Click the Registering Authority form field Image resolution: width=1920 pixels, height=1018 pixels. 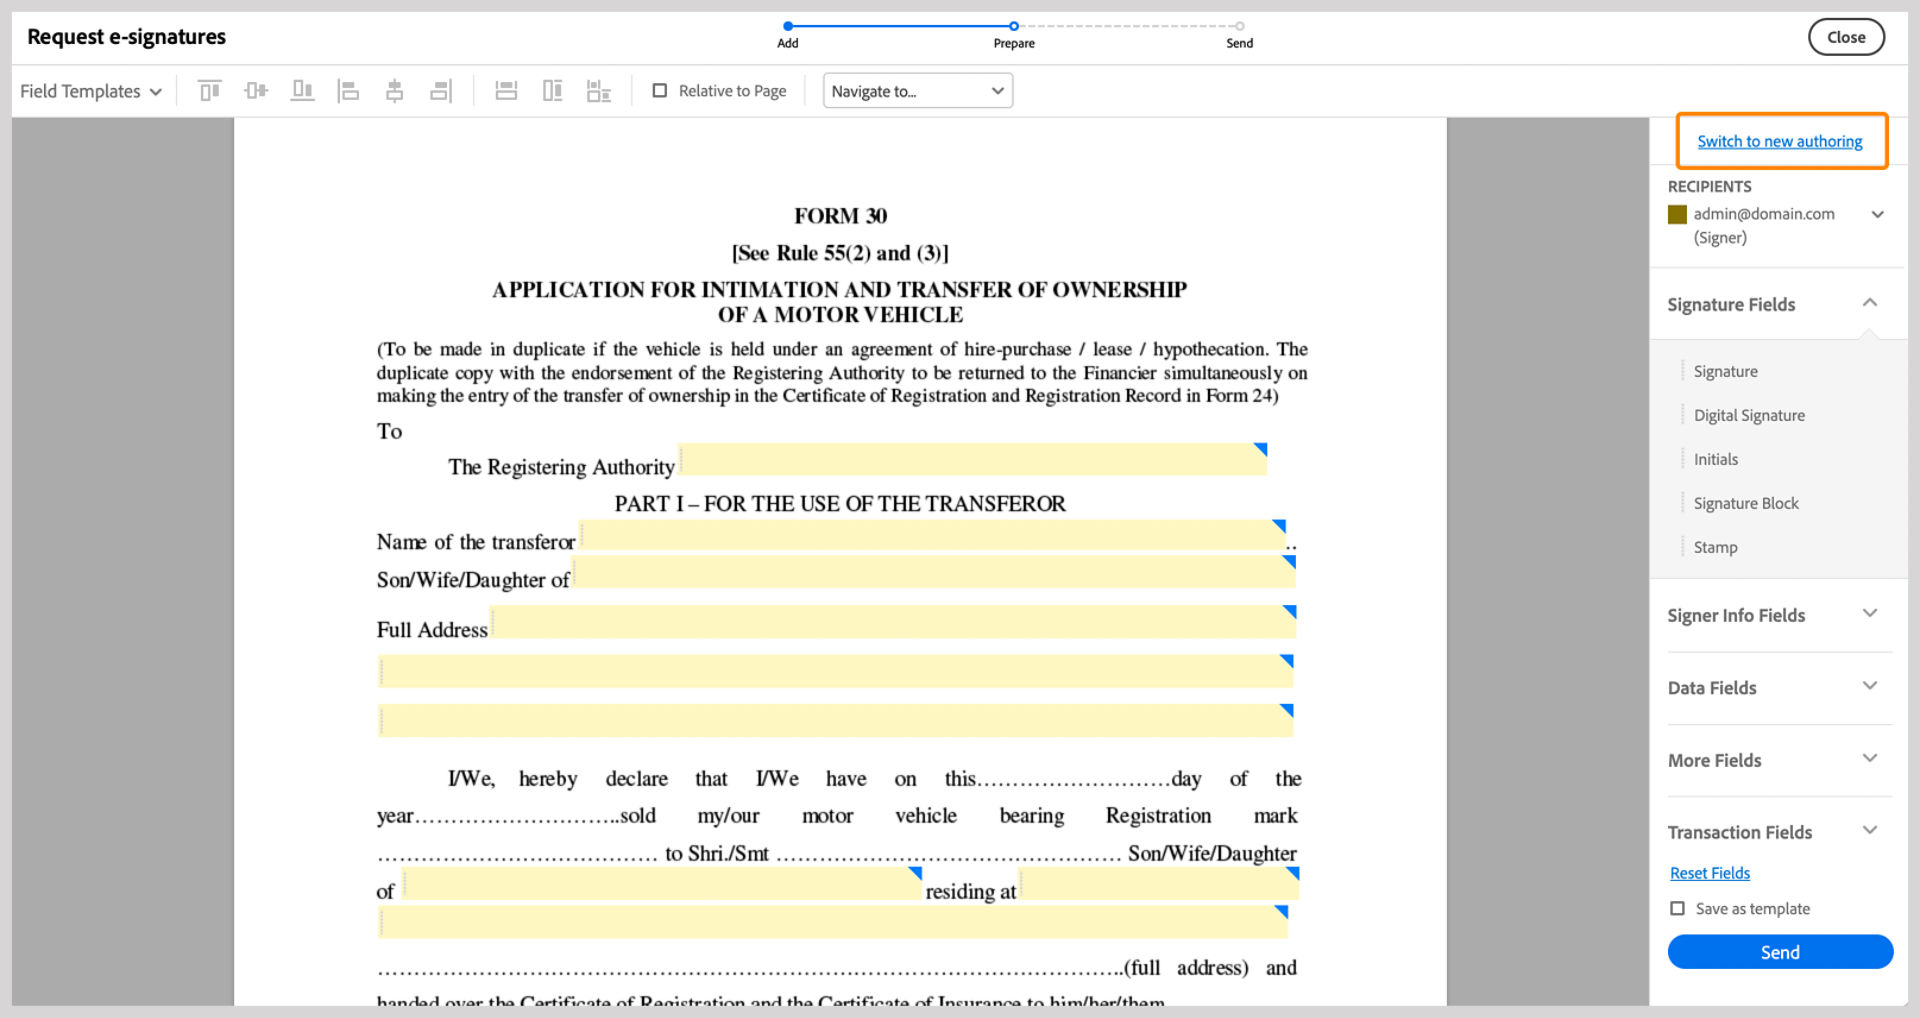973,459
